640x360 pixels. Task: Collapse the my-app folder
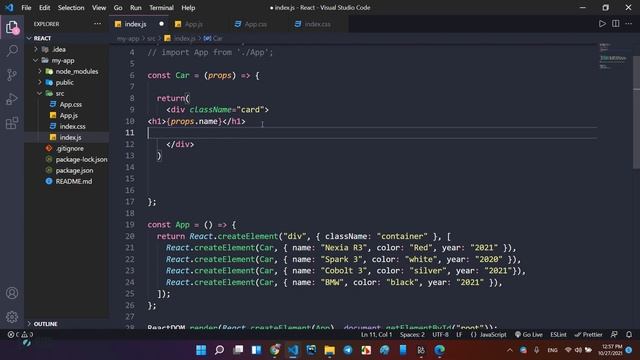pyautogui.click(x=36, y=60)
